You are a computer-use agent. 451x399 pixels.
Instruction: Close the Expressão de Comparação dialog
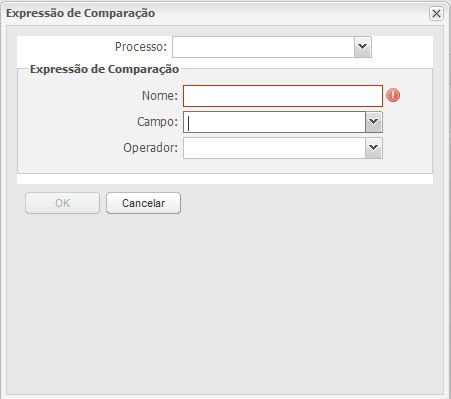pos(436,14)
